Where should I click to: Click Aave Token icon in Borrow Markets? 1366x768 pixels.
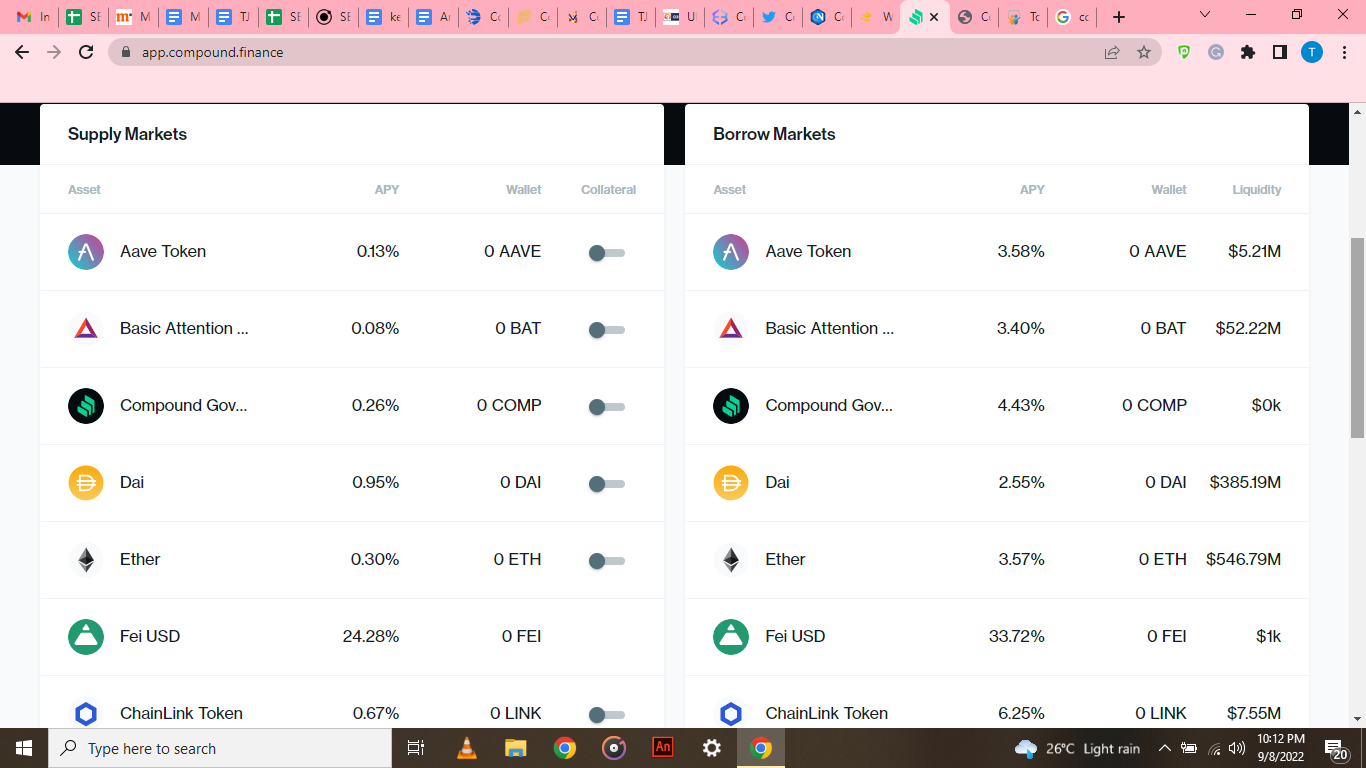731,252
